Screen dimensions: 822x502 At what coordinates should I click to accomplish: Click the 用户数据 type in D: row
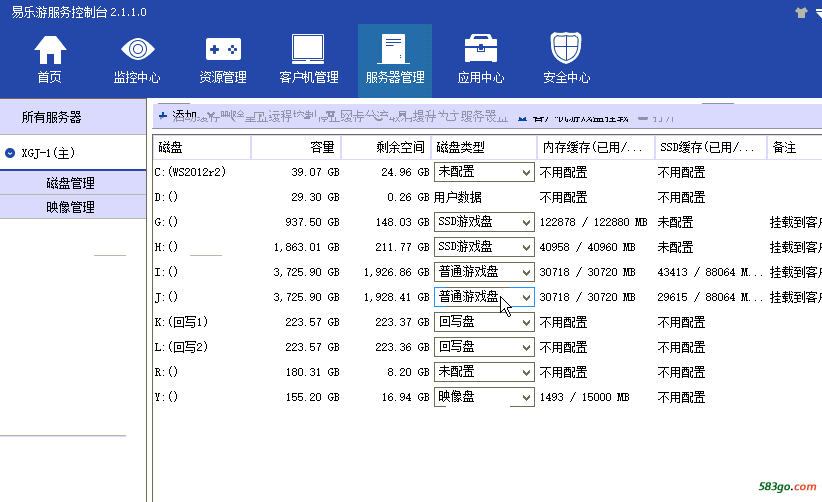pos(458,197)
